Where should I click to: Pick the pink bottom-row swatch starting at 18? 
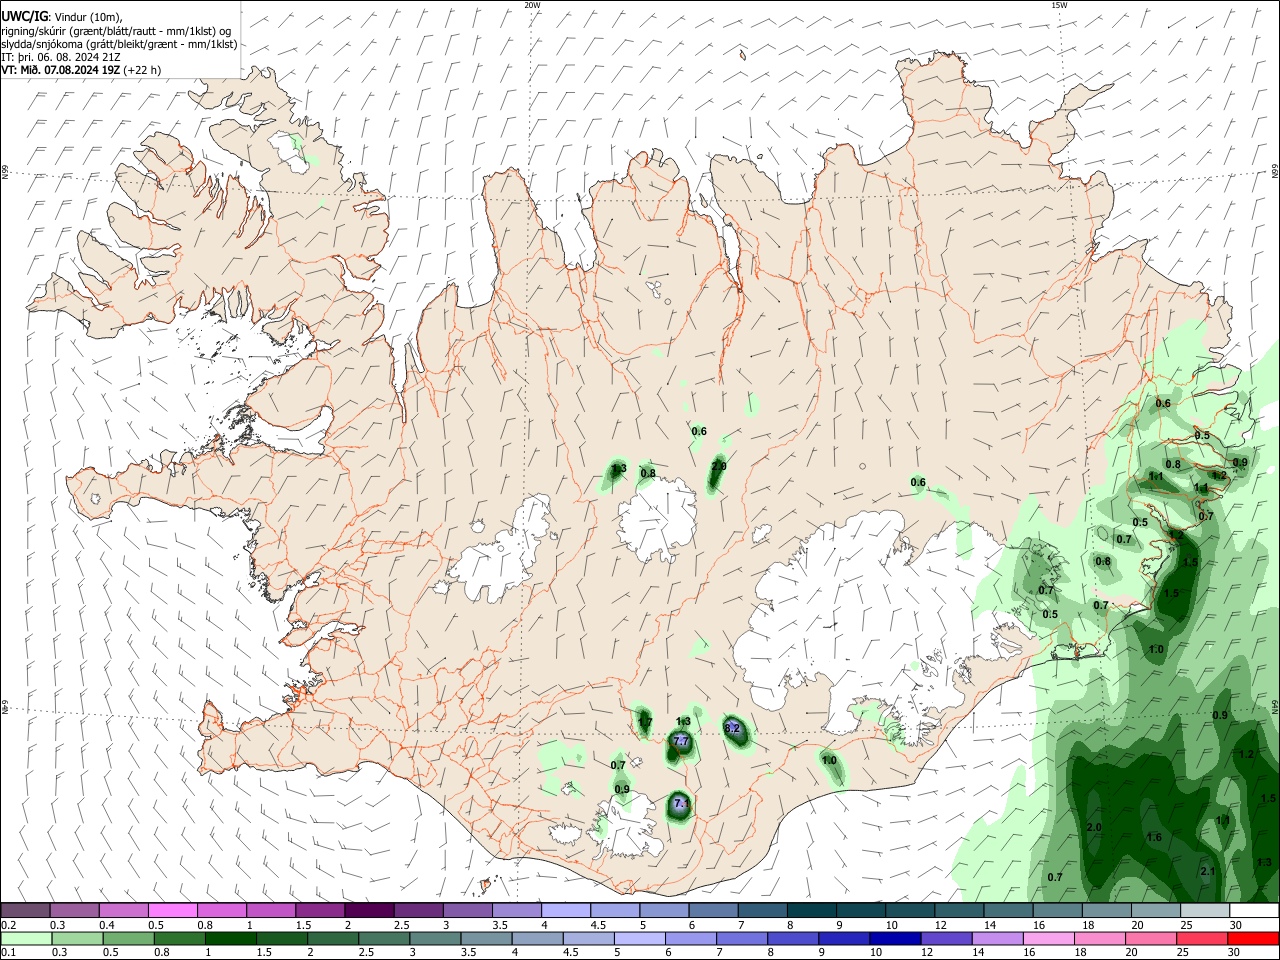(x=1100, y=939)
